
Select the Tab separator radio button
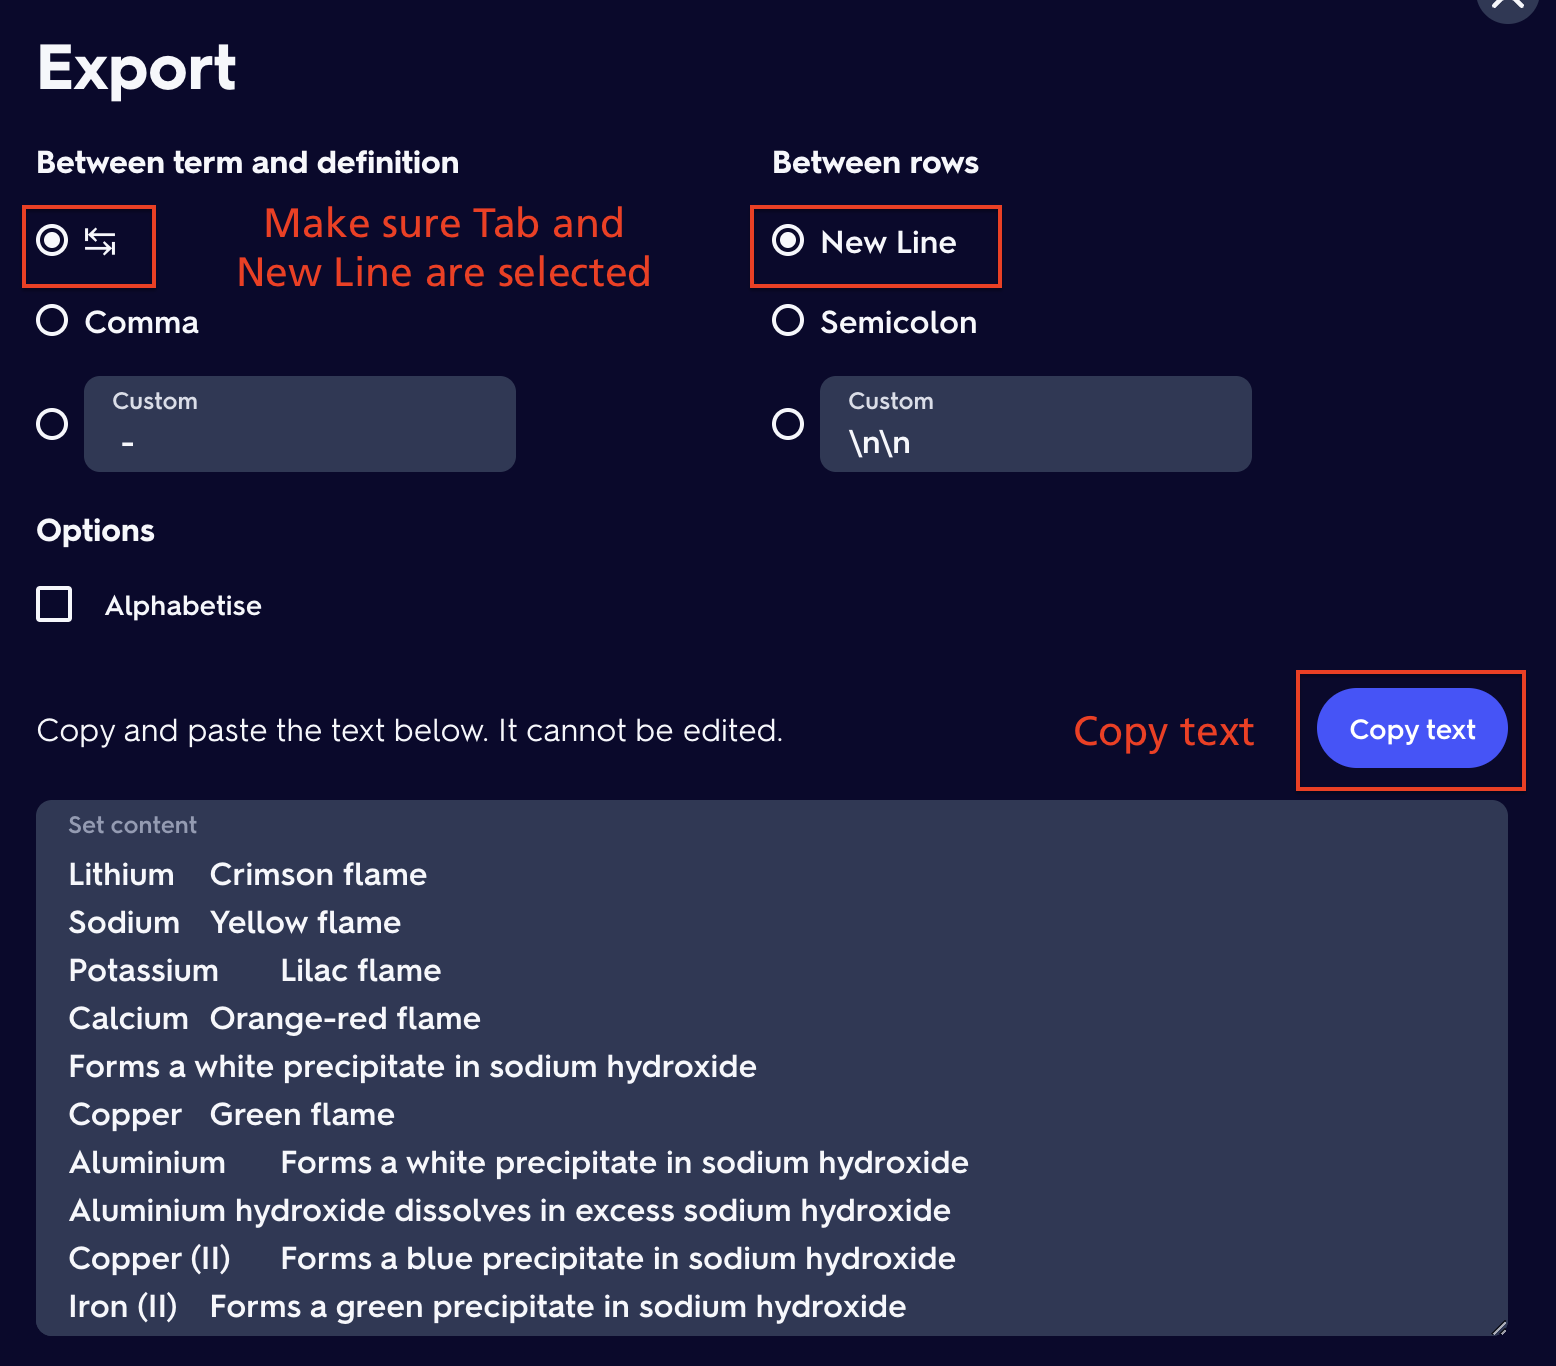52,241
